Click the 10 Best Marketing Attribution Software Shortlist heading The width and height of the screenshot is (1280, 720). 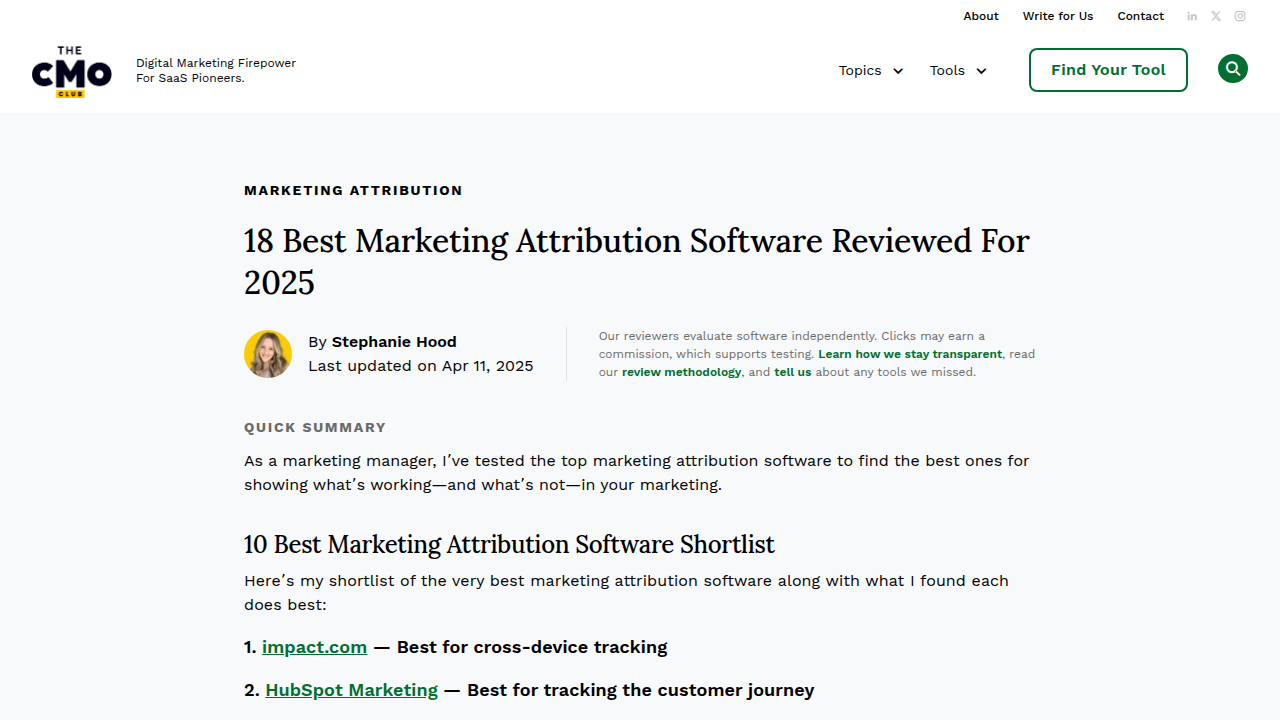pos(509,544)
